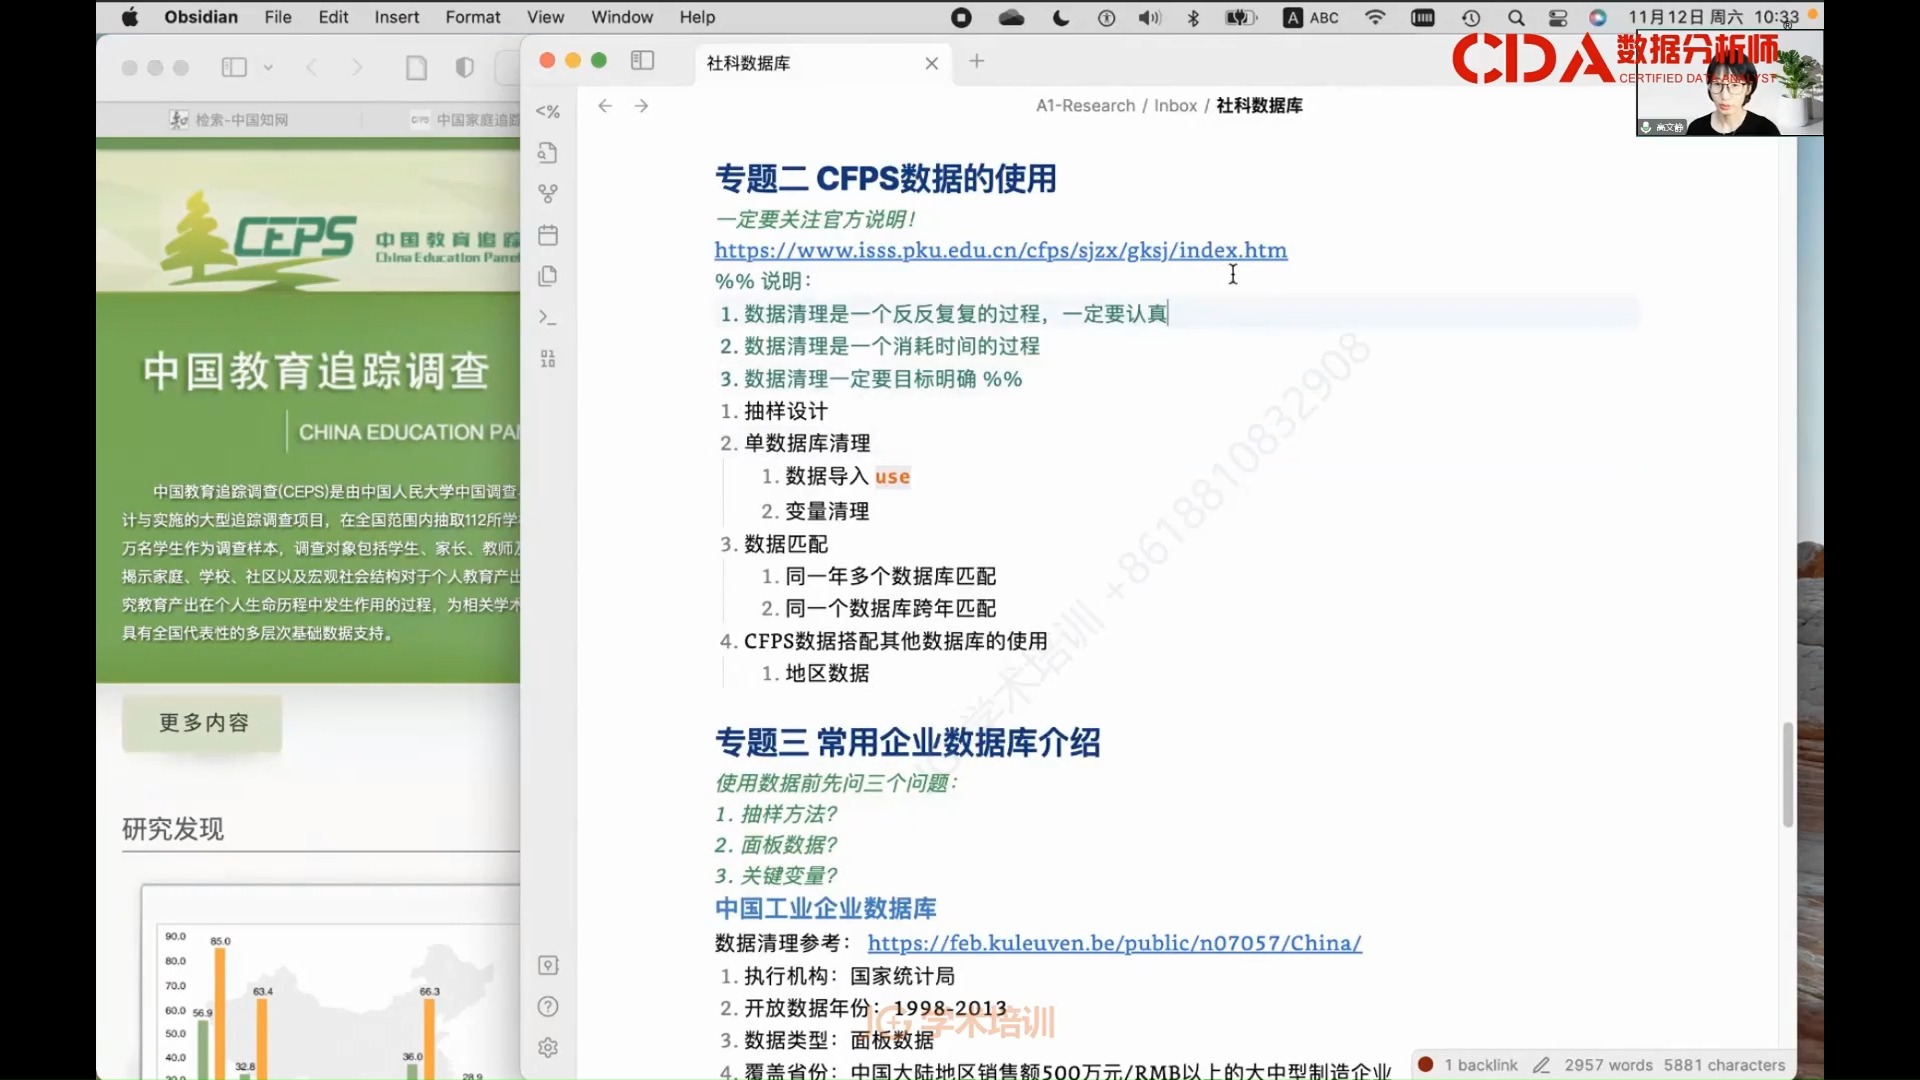Click the 变量清理 list item
Screen dimensions: 1920x1080
click(826, 511)
